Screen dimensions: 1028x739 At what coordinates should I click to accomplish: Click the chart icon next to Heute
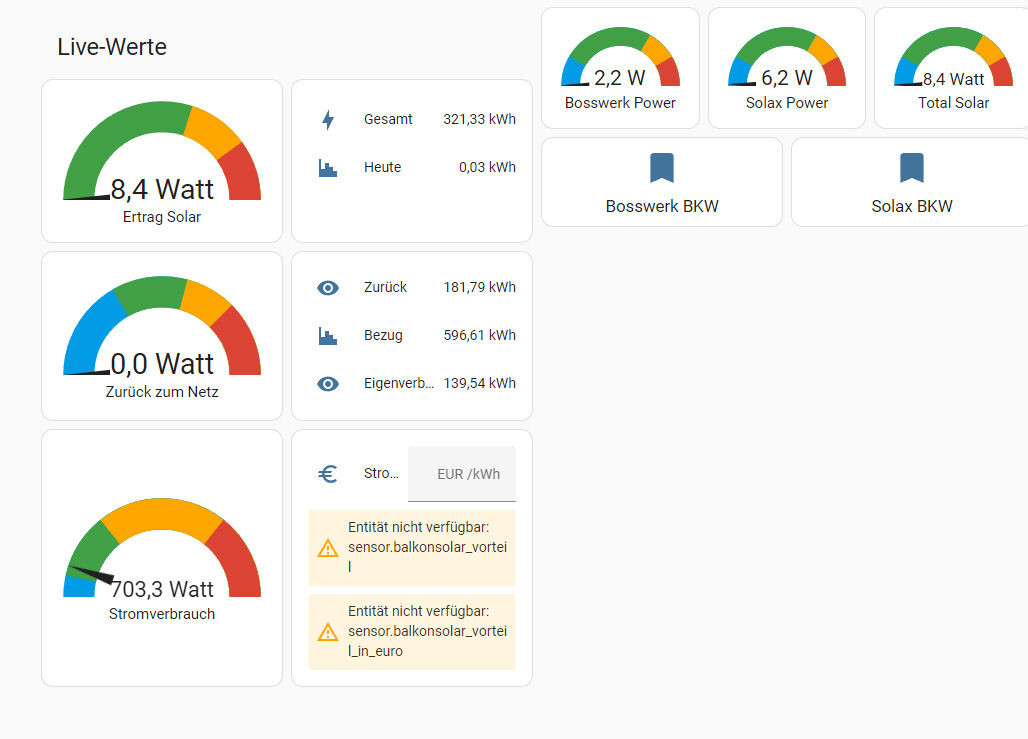pos(328,168)
